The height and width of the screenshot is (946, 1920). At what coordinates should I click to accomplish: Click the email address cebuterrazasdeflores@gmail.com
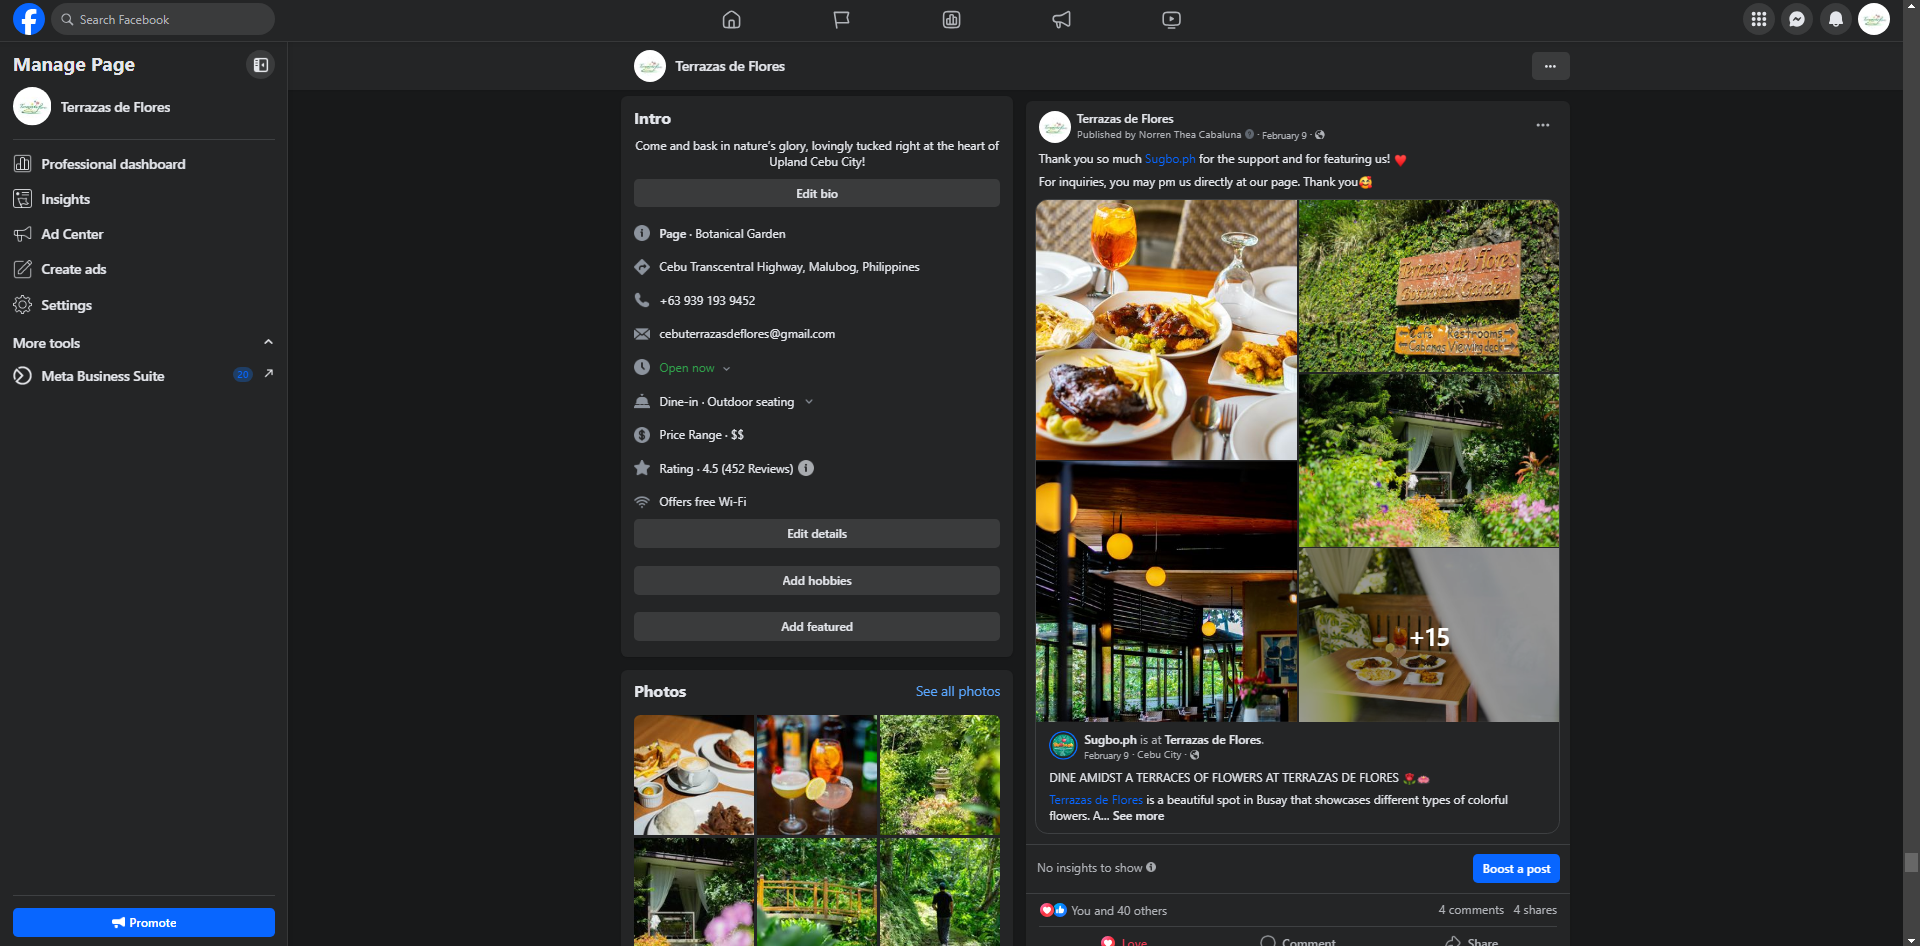[747, 334]
